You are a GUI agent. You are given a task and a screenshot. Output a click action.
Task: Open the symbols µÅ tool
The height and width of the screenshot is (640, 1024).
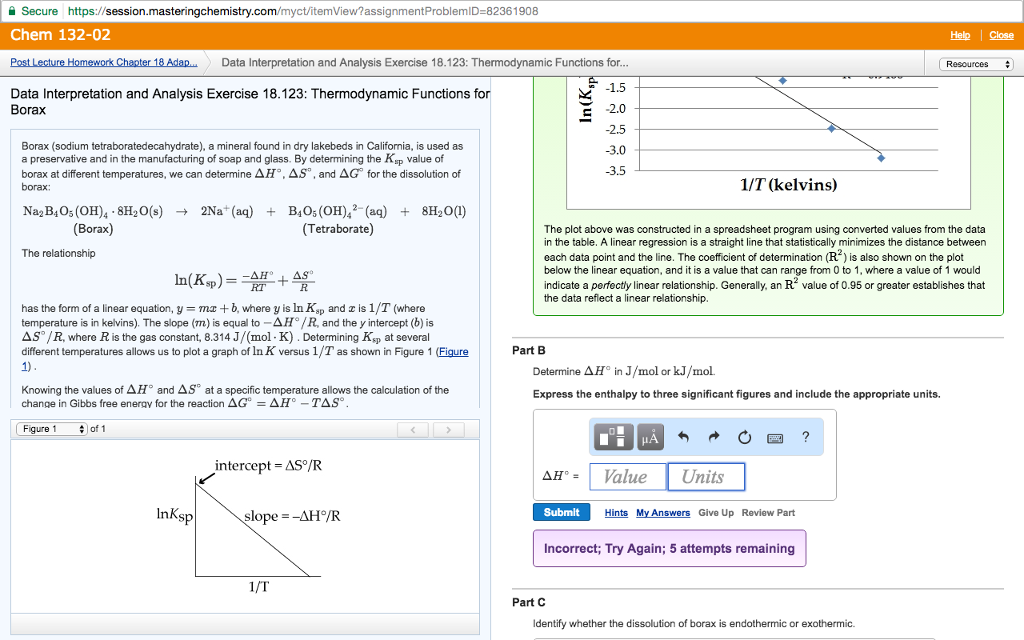tap(649, 437)
